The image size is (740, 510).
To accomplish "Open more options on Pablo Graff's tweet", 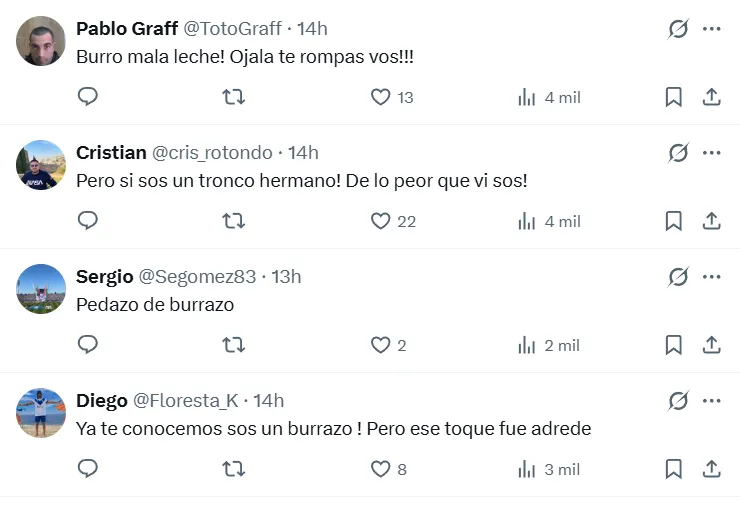I will coord(712,29).
